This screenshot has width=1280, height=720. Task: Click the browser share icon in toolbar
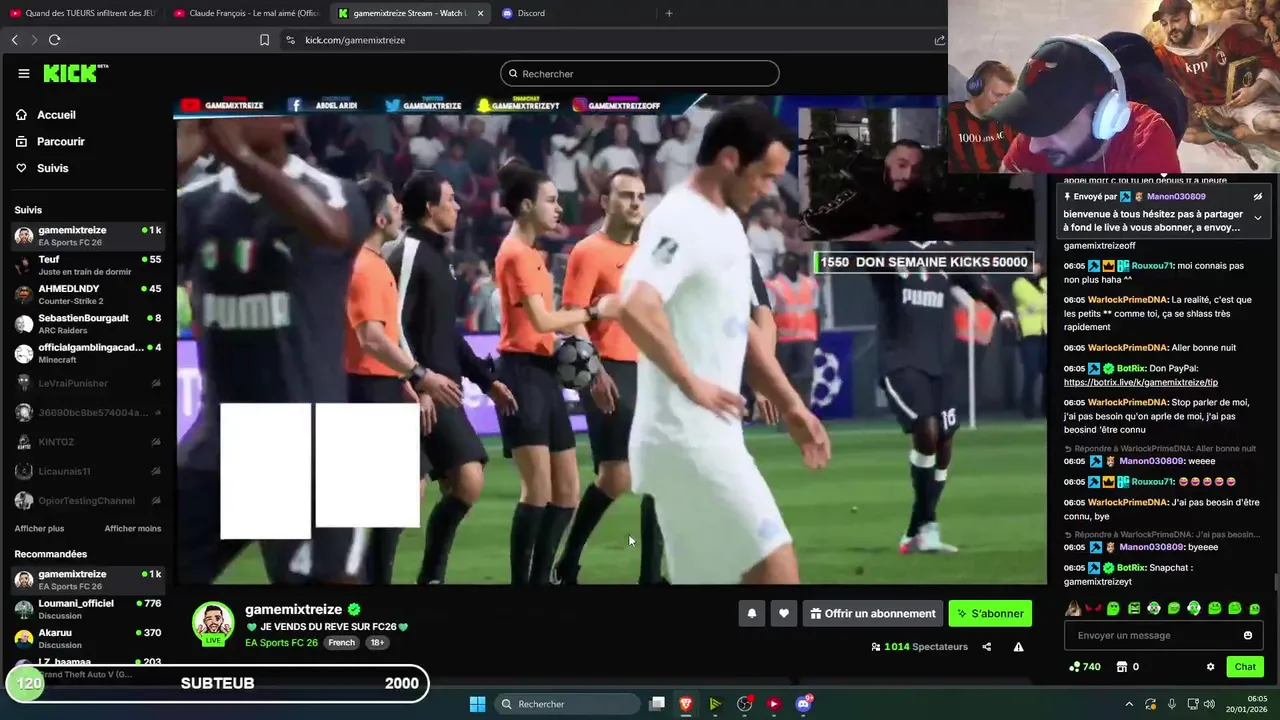point(939,40)
